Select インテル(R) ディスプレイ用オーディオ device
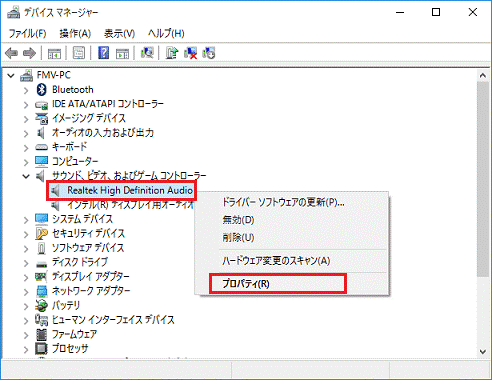Viewport: 492px width, 380px height. 130,205
